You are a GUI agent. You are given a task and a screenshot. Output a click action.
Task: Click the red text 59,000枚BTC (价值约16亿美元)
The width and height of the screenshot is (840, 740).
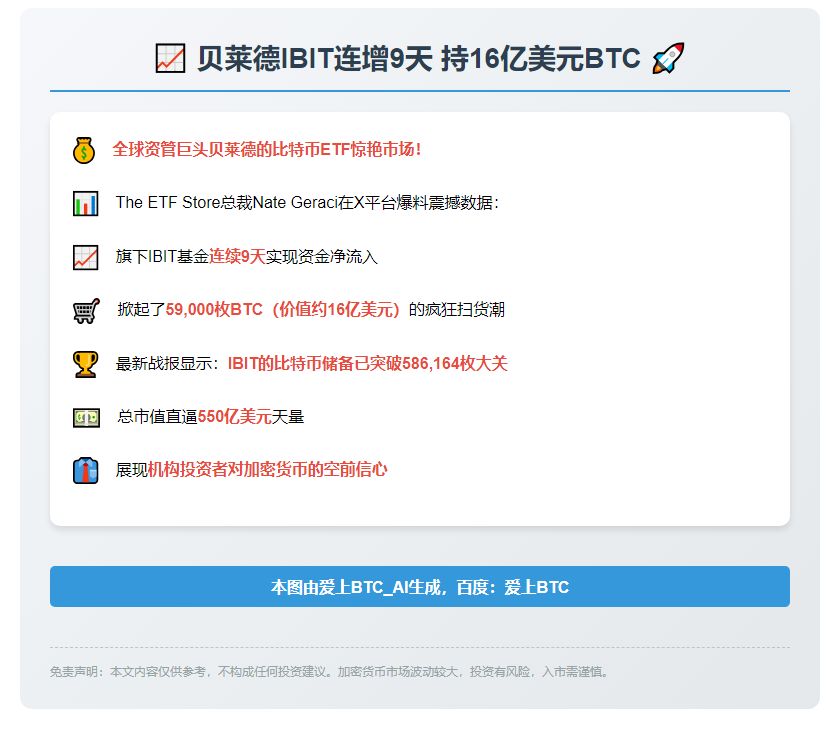click(283, 310)
